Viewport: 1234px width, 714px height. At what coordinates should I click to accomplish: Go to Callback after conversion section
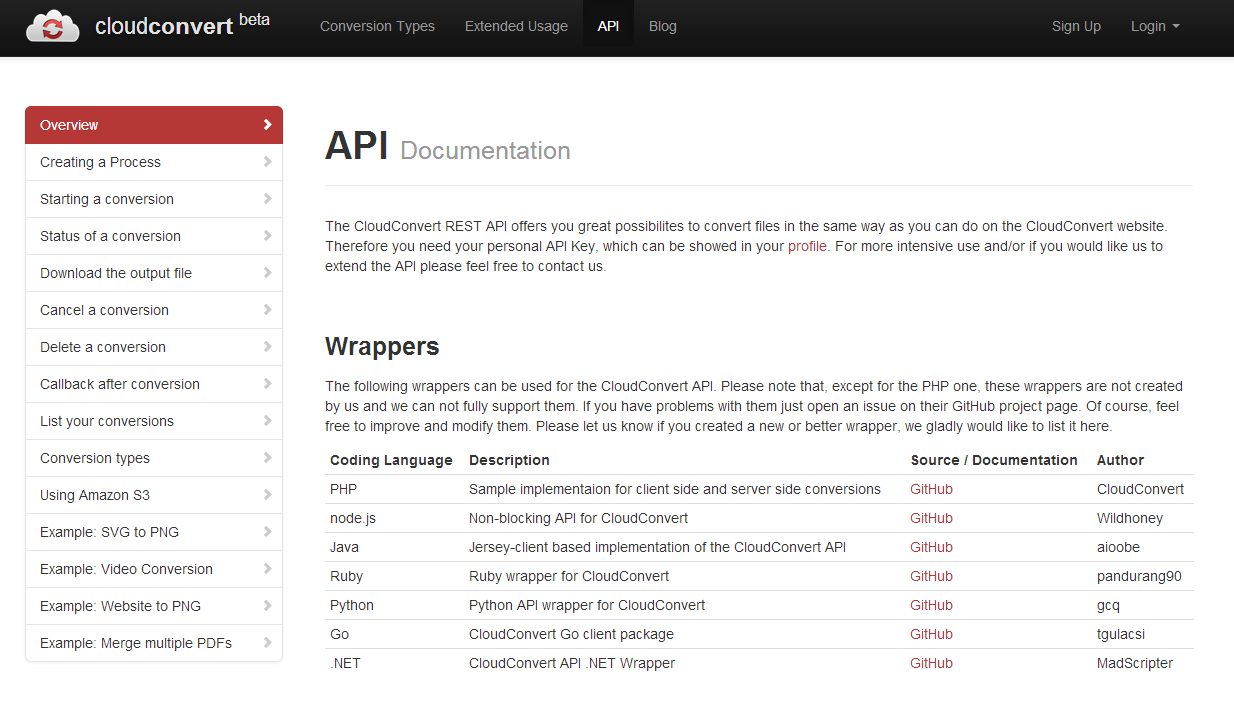pyautogui.click(x=120, y=384)
